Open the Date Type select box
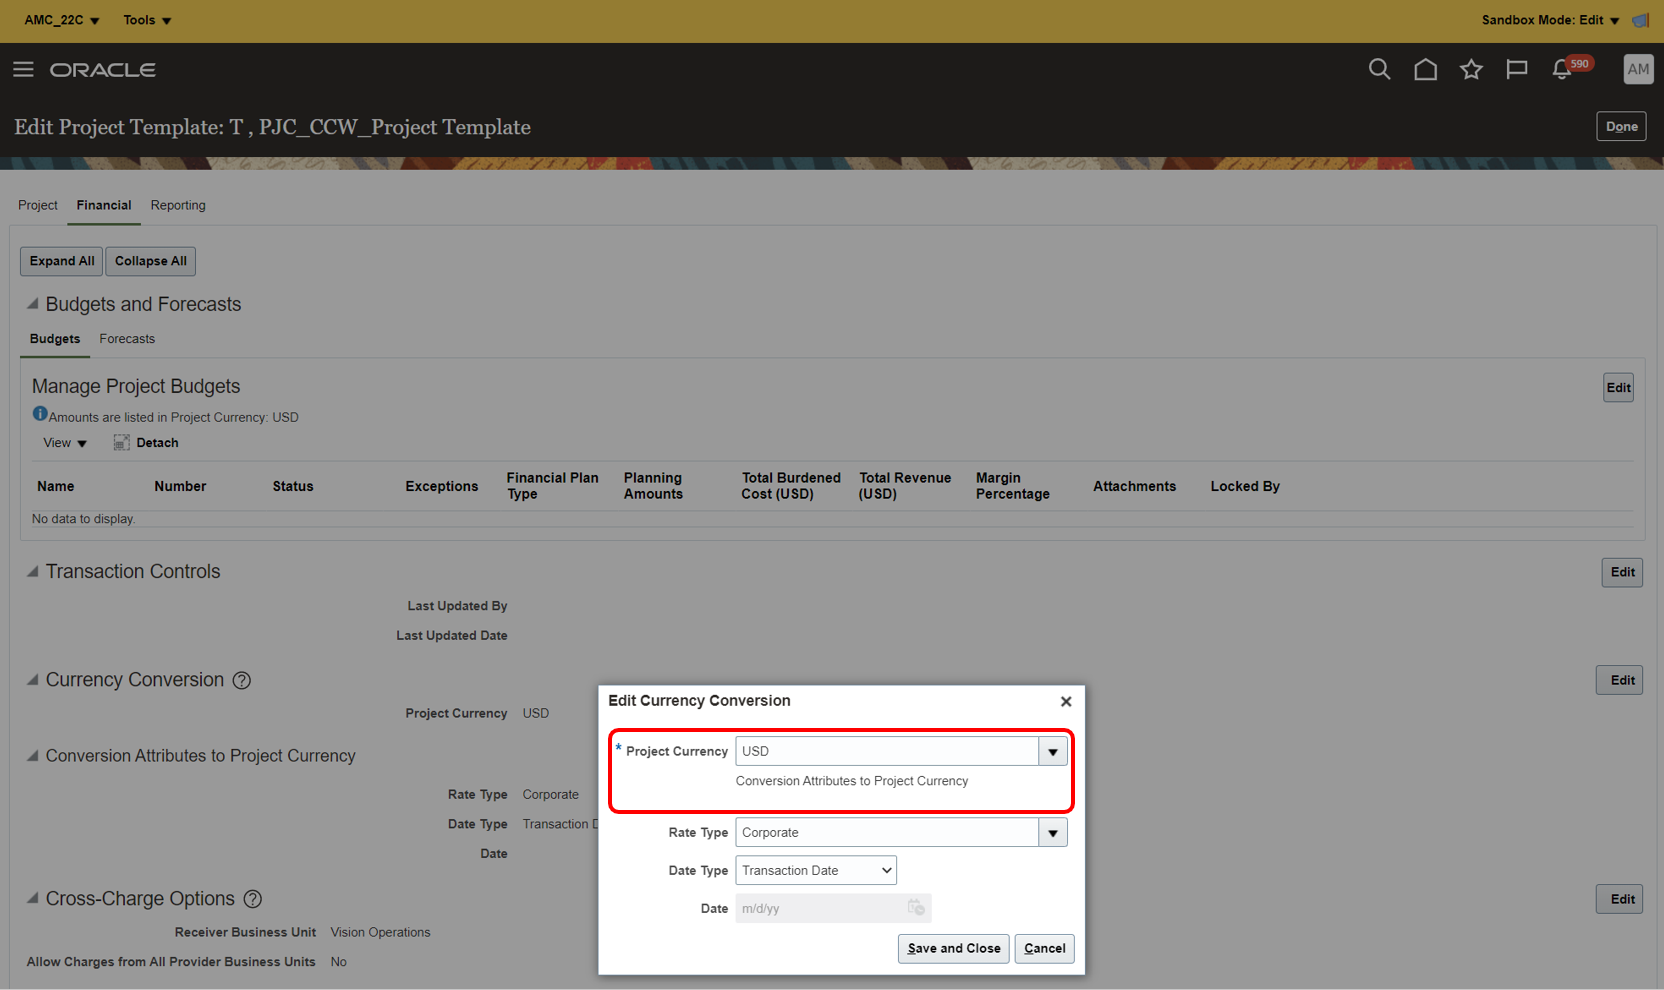Viewport: 1664px width, 990px height. coord(816,870)
